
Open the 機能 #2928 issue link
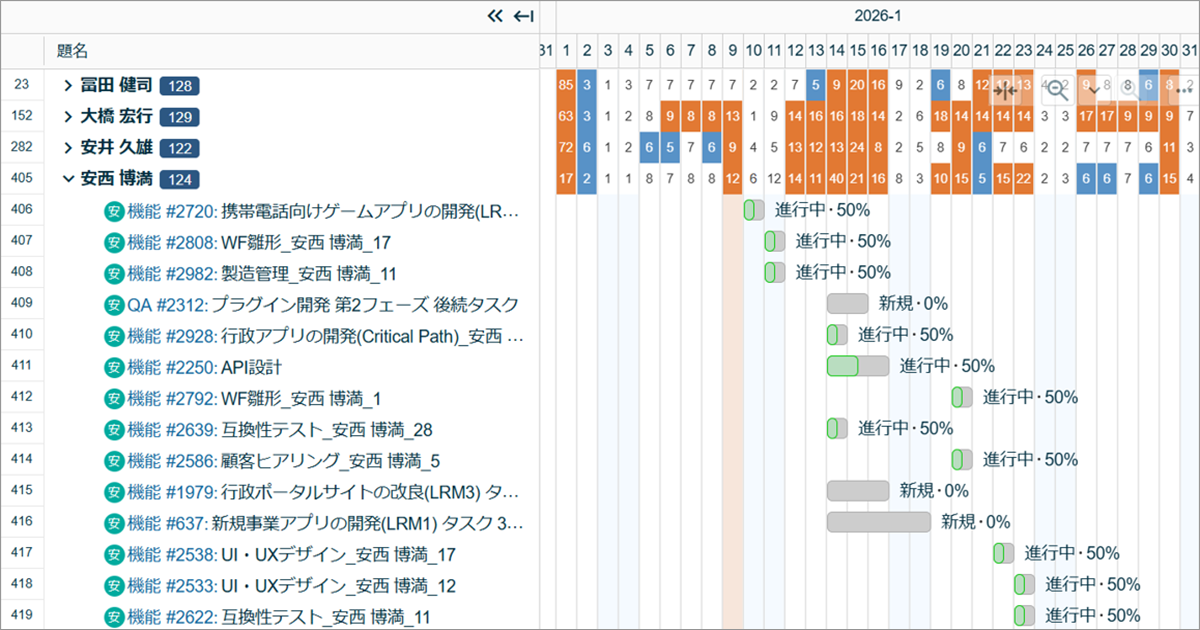pos(172,335)
